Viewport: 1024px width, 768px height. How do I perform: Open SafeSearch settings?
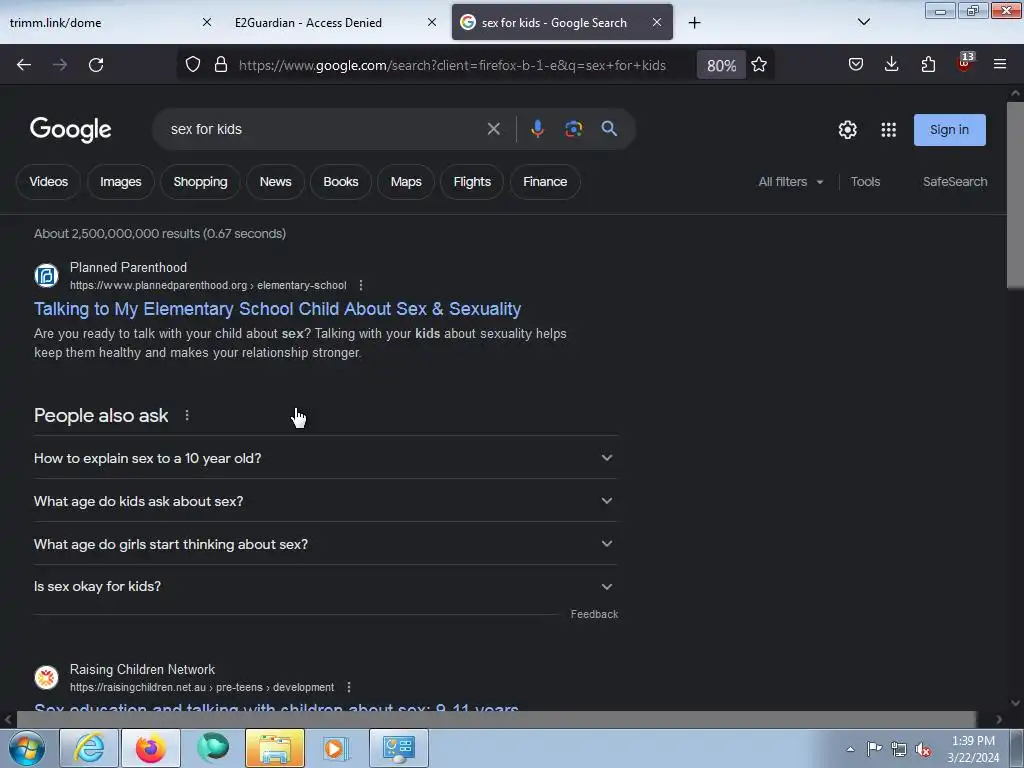955,182
